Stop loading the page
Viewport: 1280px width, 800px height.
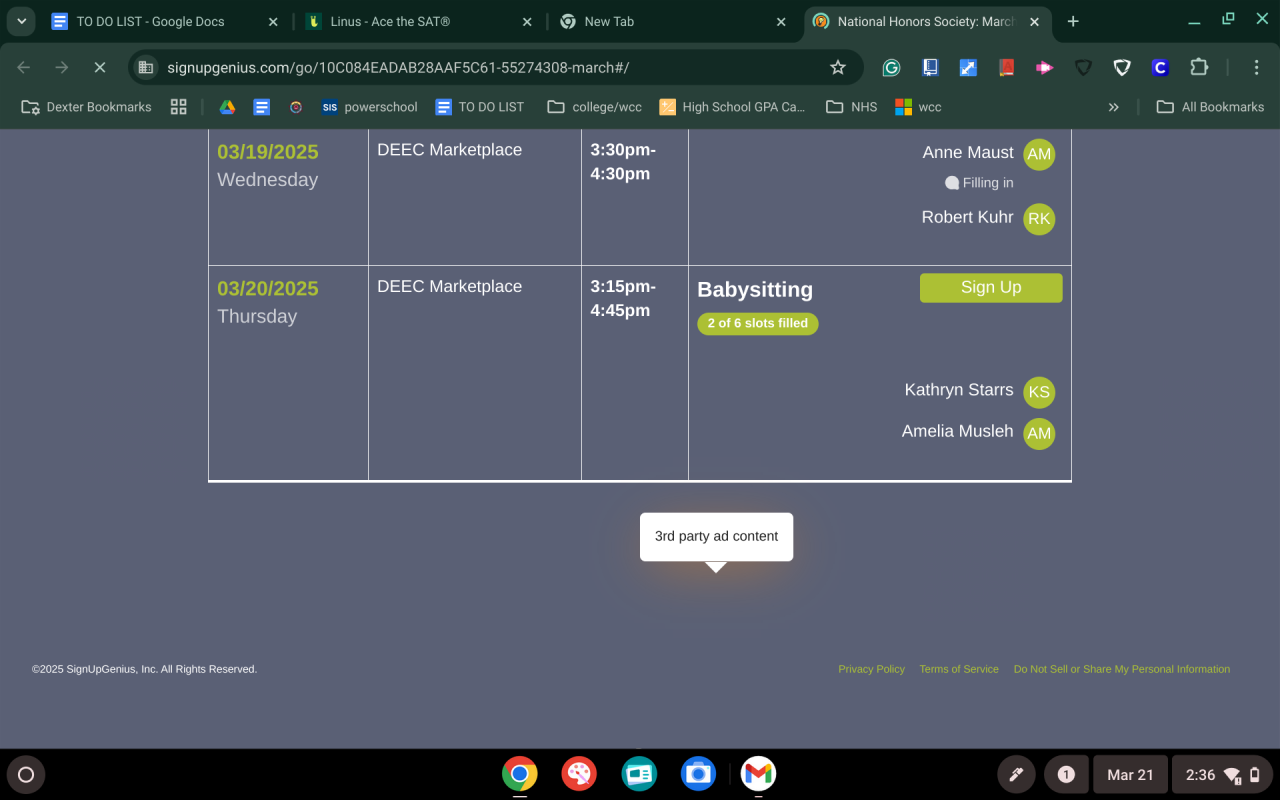(x=99, y=68)
